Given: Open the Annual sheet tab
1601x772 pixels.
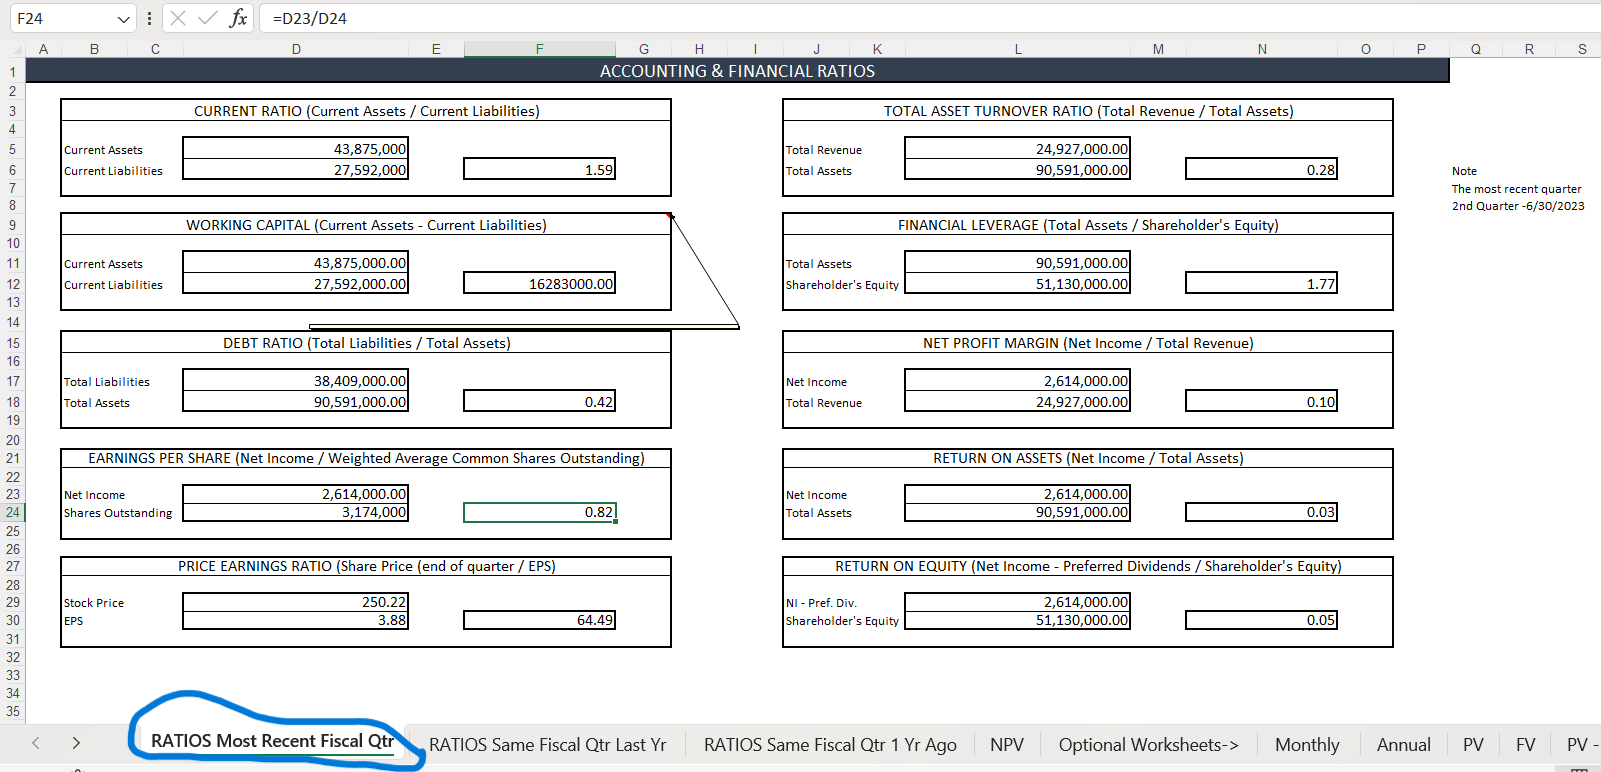Looking at the screenshot, I should click(1403, 745).
